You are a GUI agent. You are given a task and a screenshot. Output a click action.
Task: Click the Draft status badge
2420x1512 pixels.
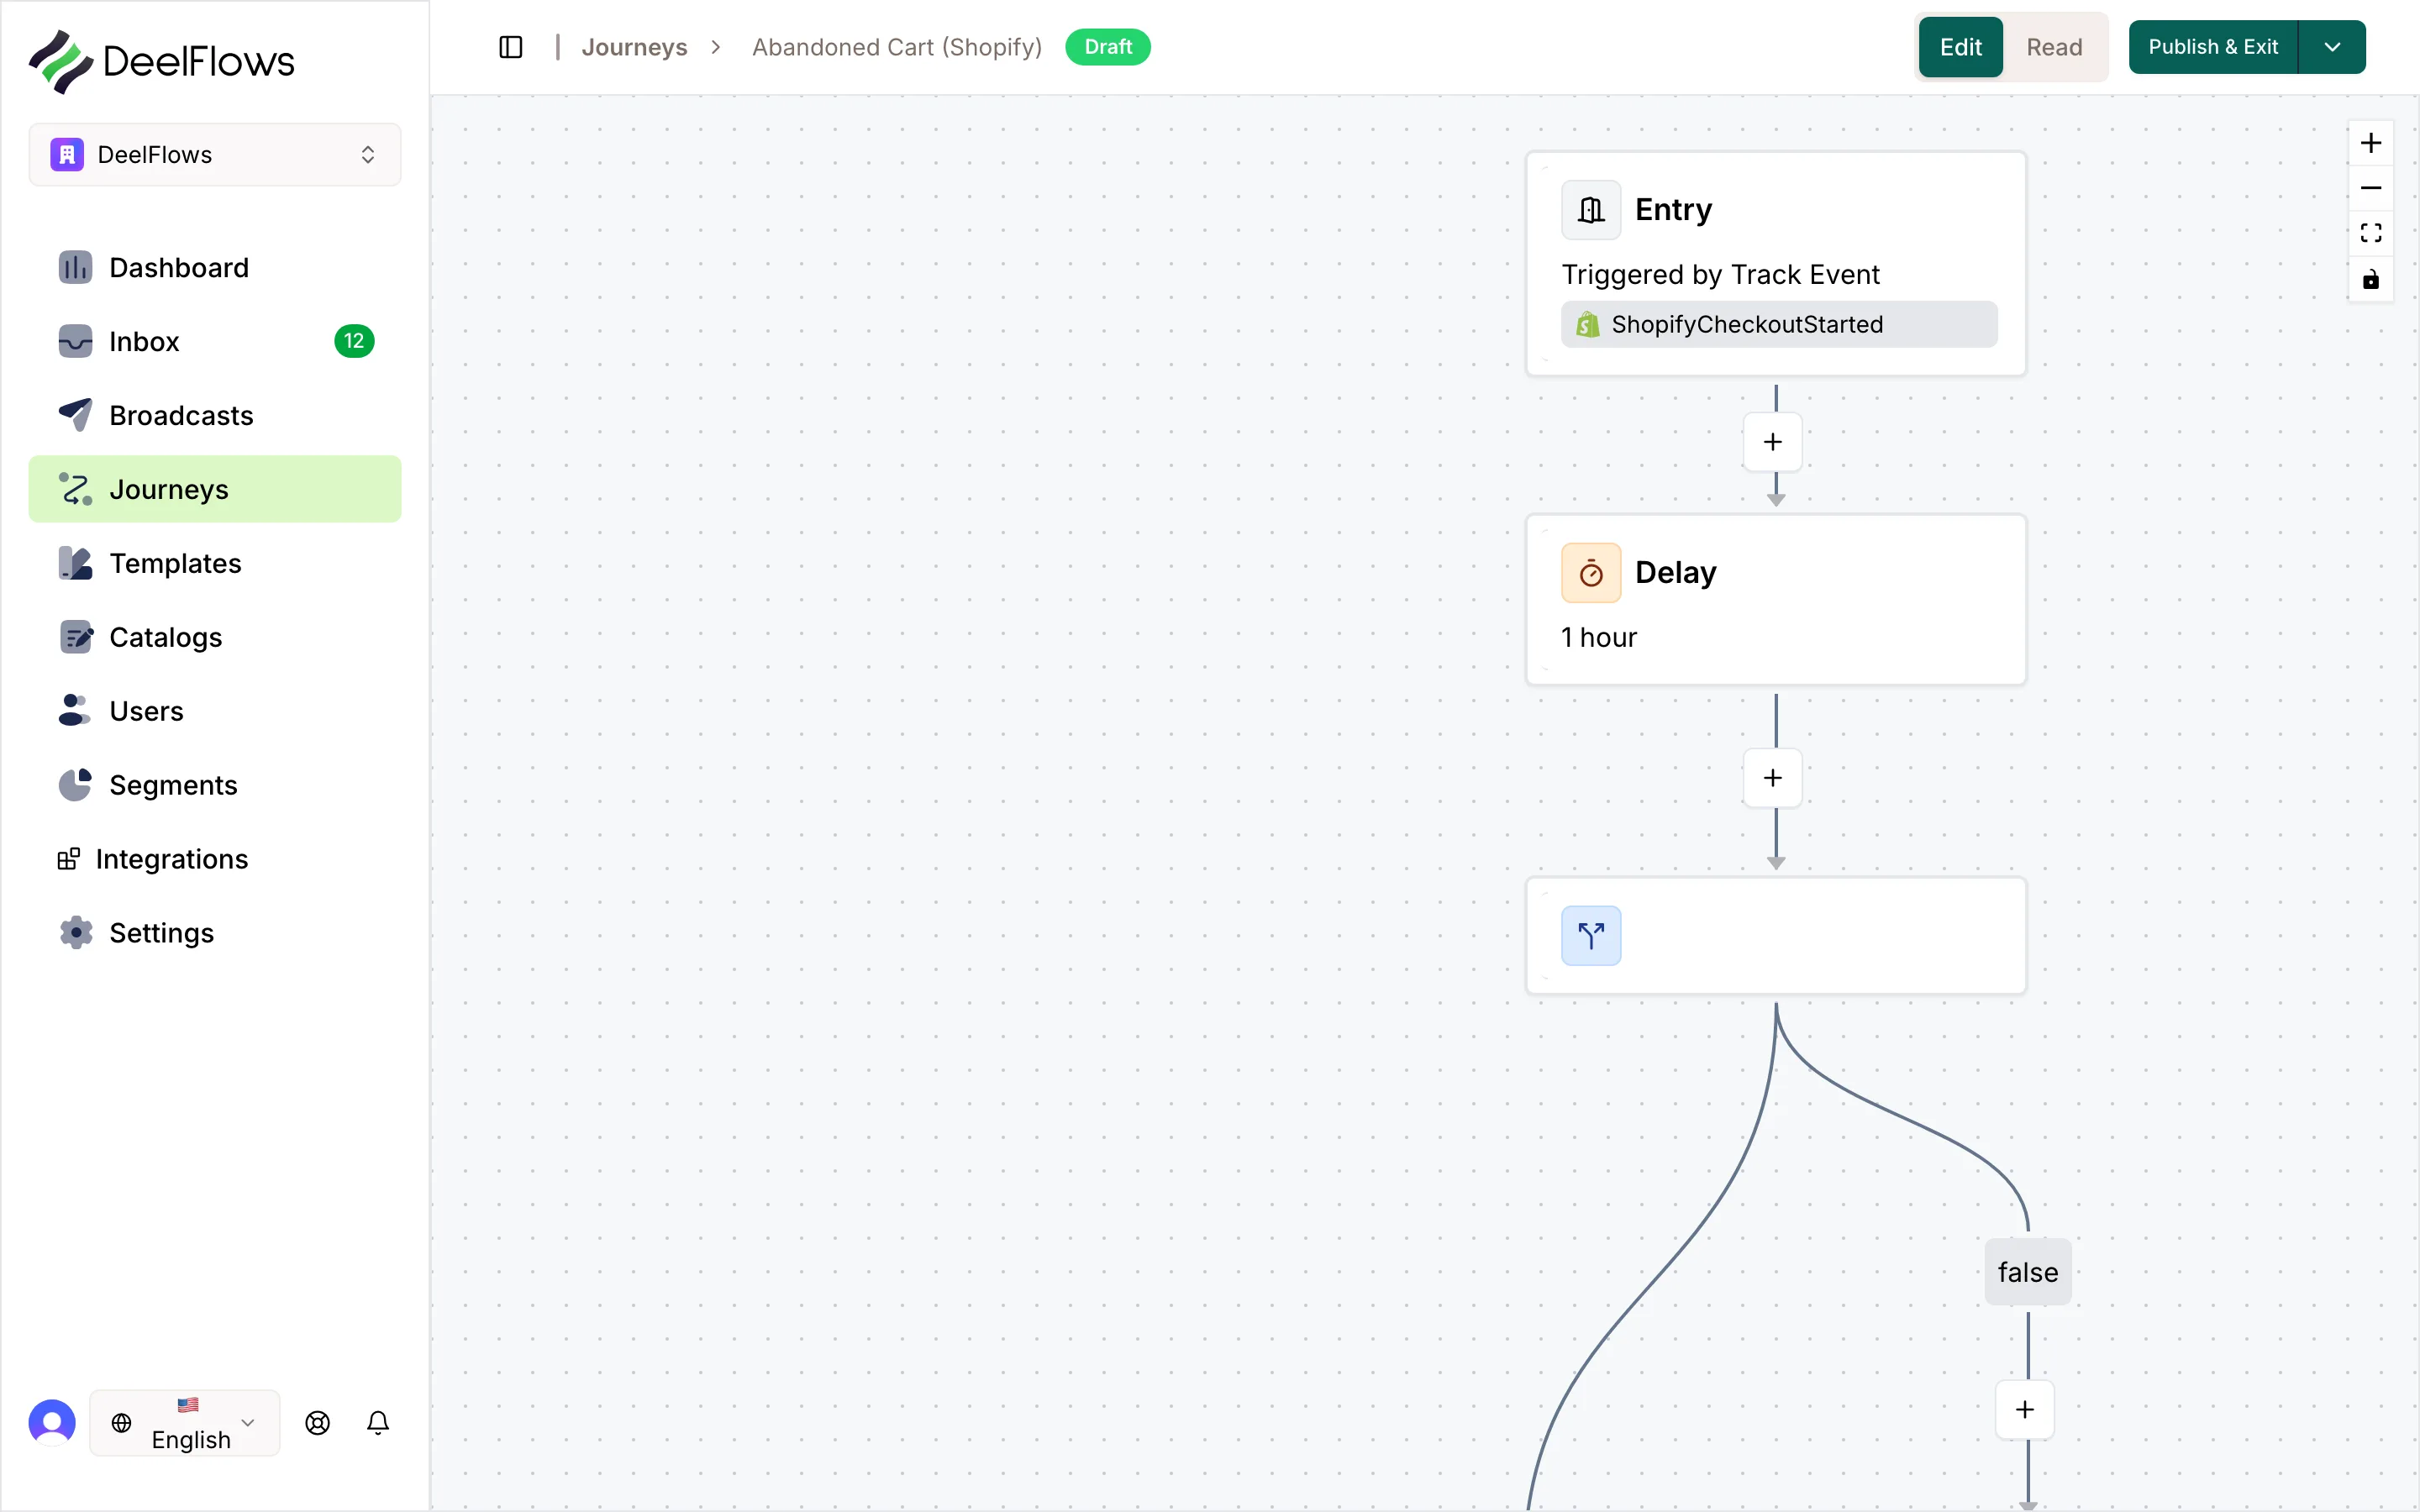1108,47
